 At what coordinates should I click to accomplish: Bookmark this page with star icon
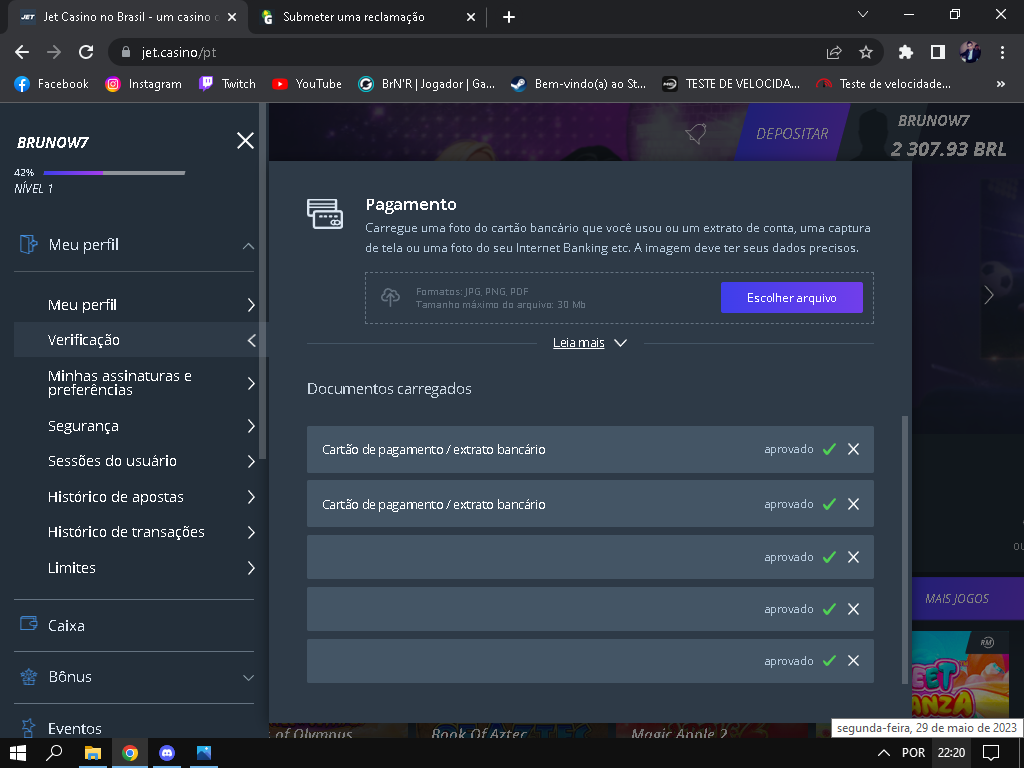point(866,52)
